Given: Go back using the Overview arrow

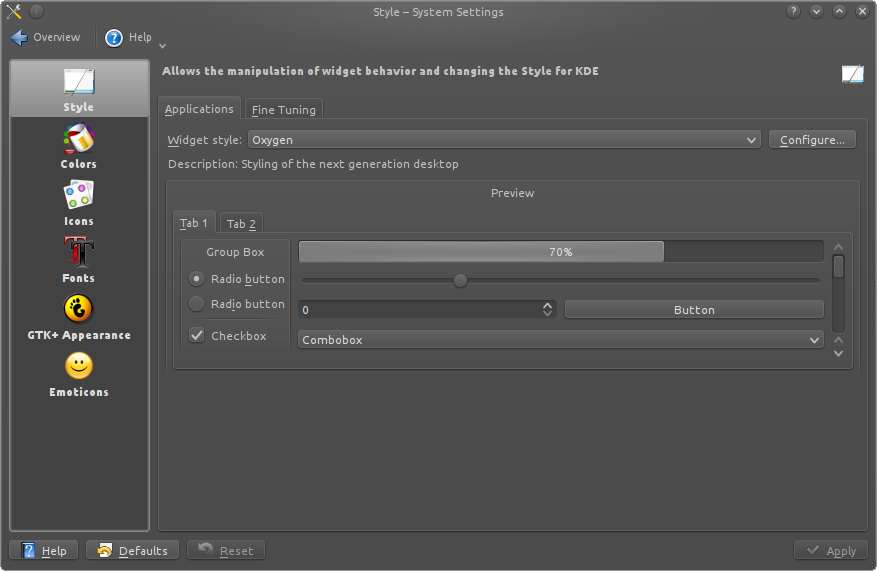Looking at the screenshot, I should pyautogui.click(x=19, y=37).
